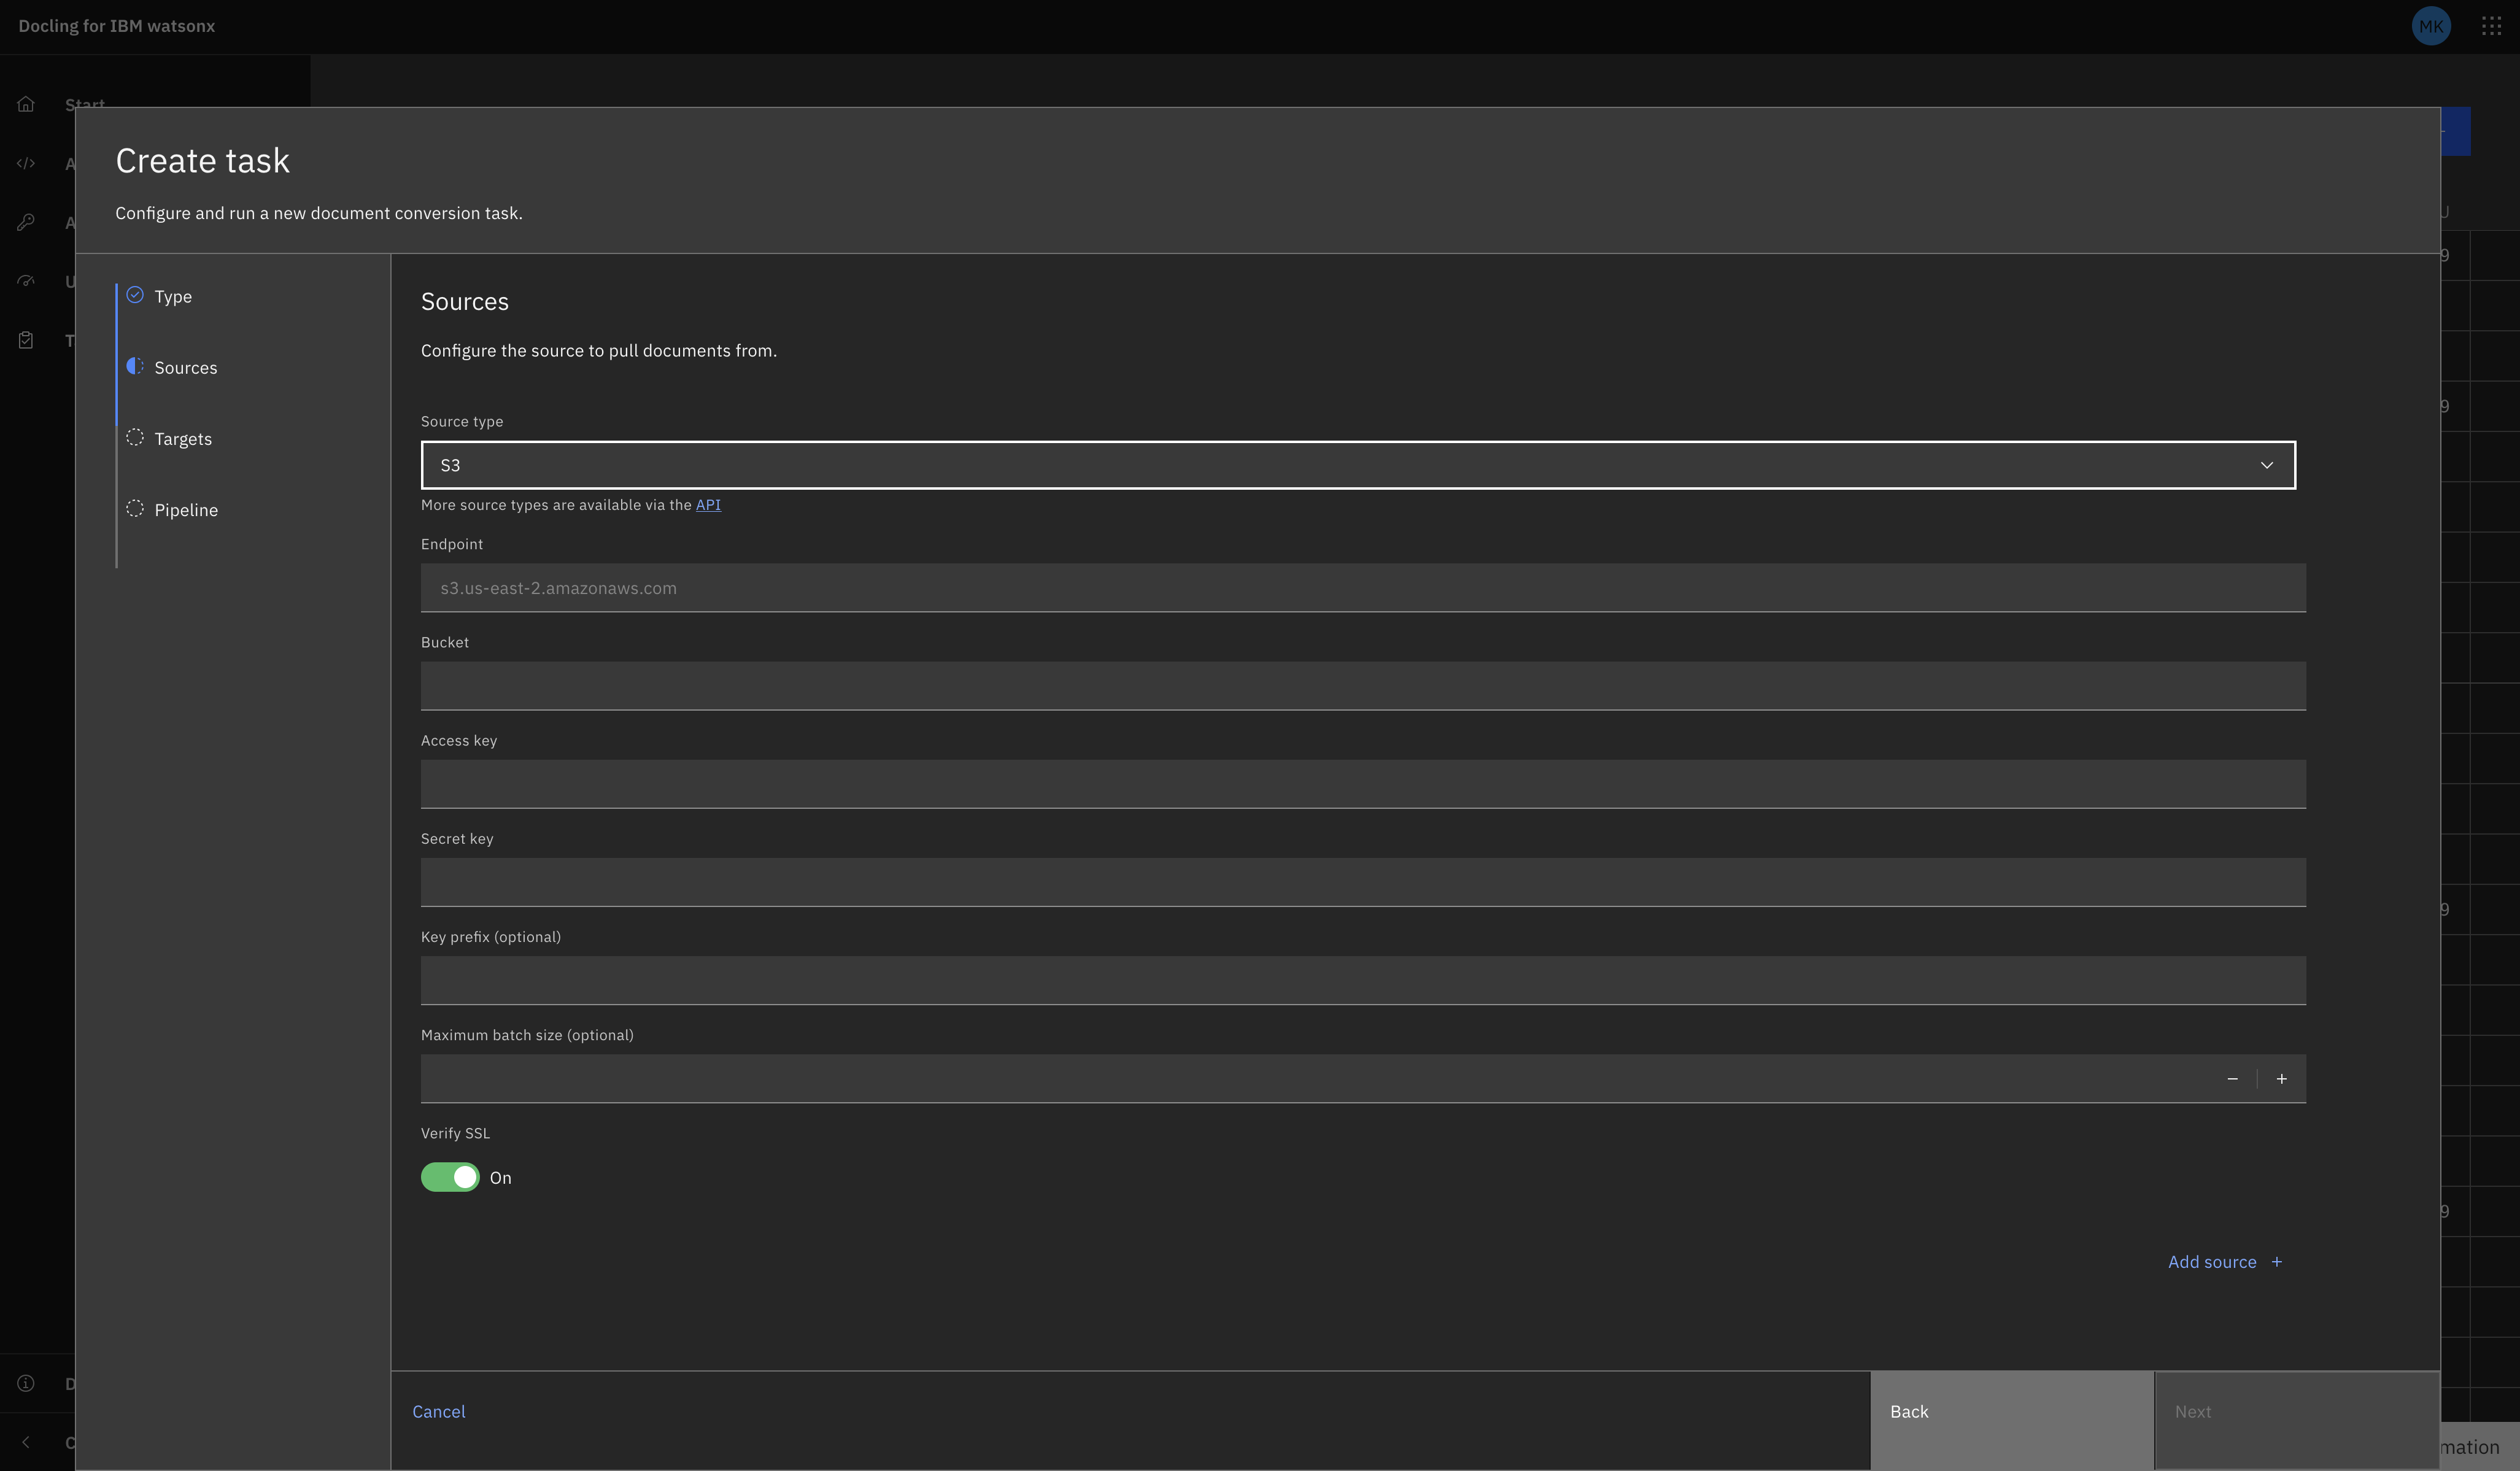Screen dimensions: 2520x1471
Task: Click the info circle sidebar icon
Action: tap(26, 1383)
